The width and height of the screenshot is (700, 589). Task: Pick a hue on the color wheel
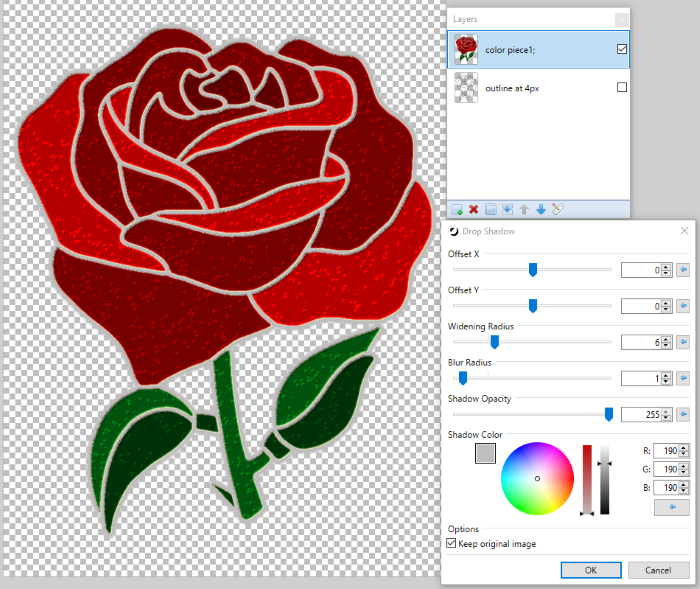[538, 479]
